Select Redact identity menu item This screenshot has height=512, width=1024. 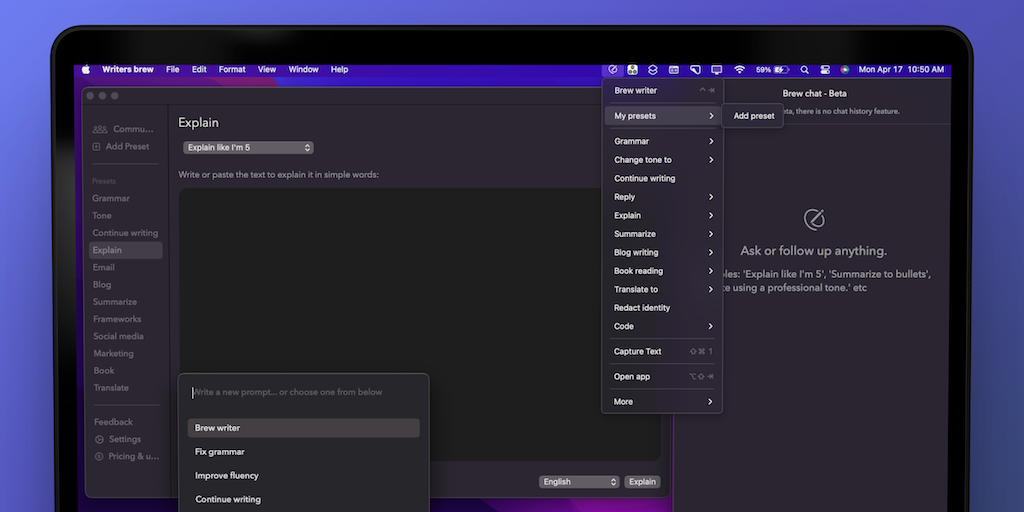[x=662, y=308]
